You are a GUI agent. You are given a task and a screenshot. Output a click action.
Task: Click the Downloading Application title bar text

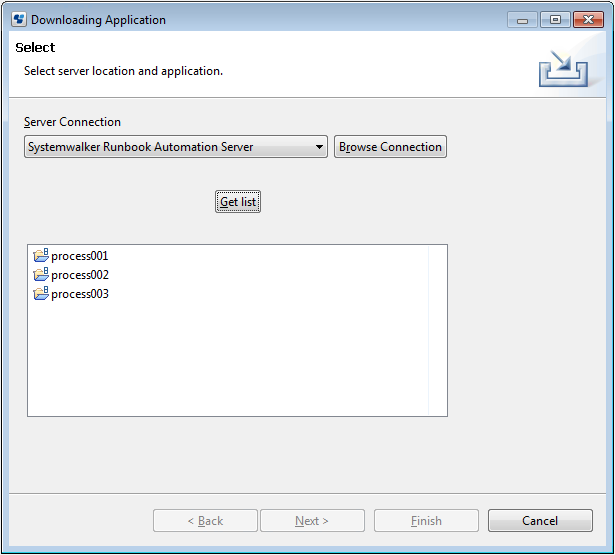(98, 20)
